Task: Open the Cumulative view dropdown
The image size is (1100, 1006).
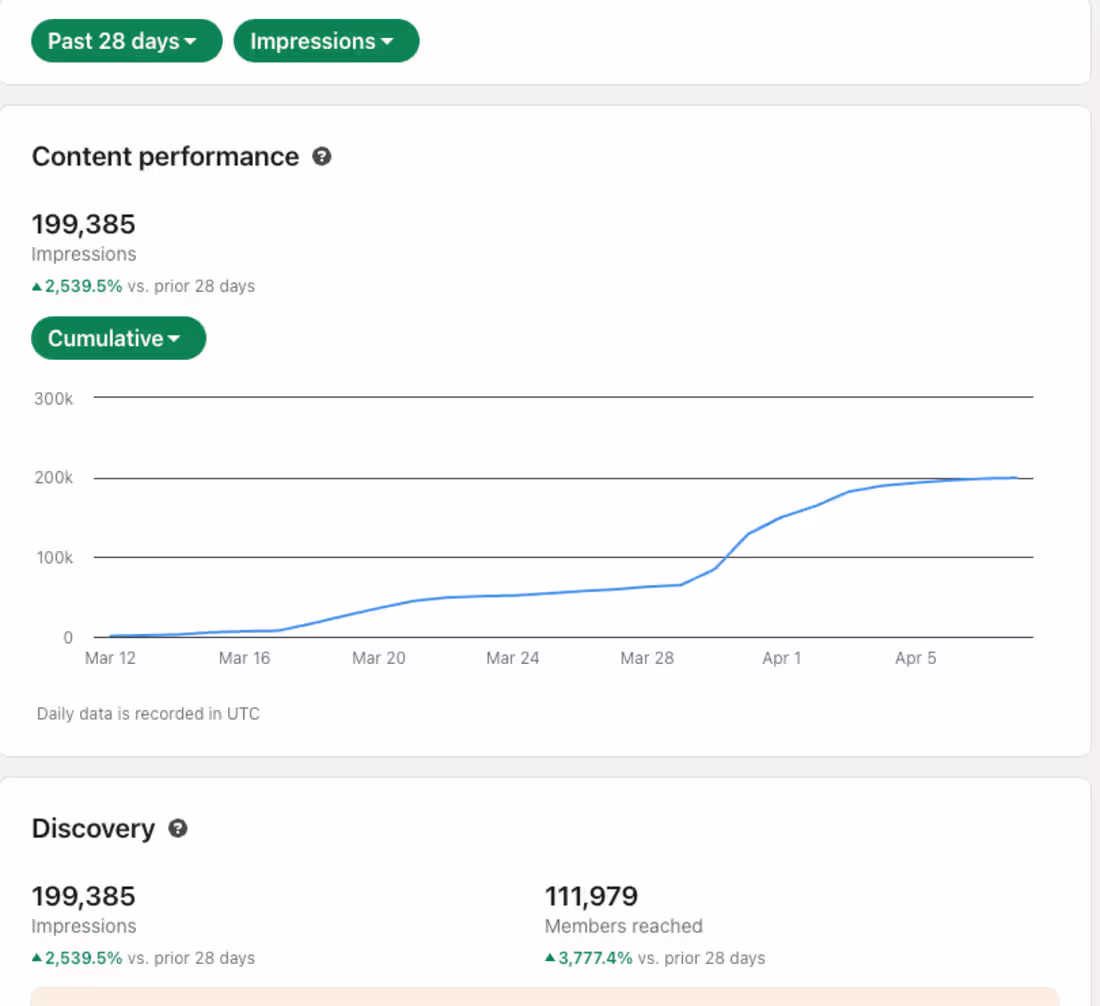Action: click(118, 338)
